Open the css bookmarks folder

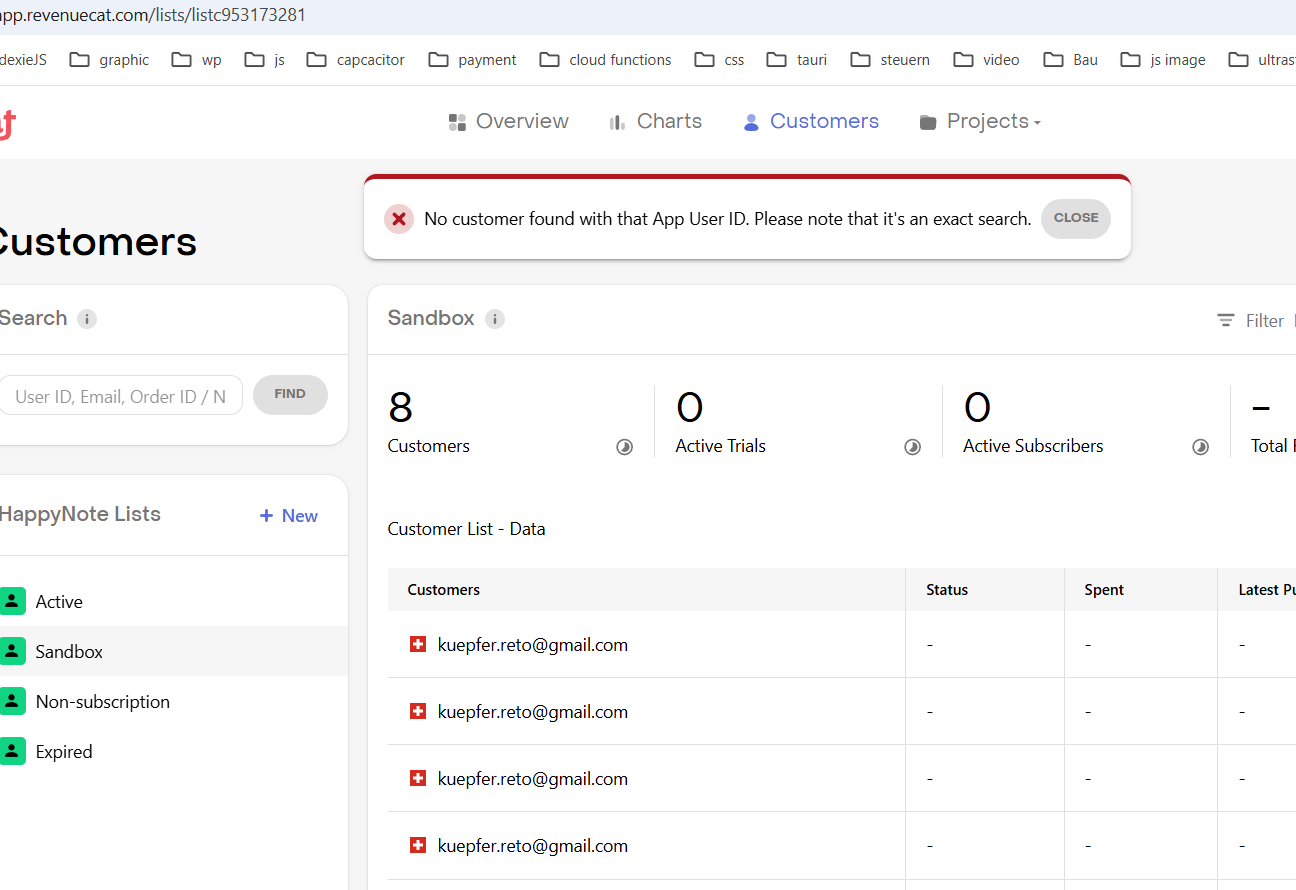click(x=720, y=60)
